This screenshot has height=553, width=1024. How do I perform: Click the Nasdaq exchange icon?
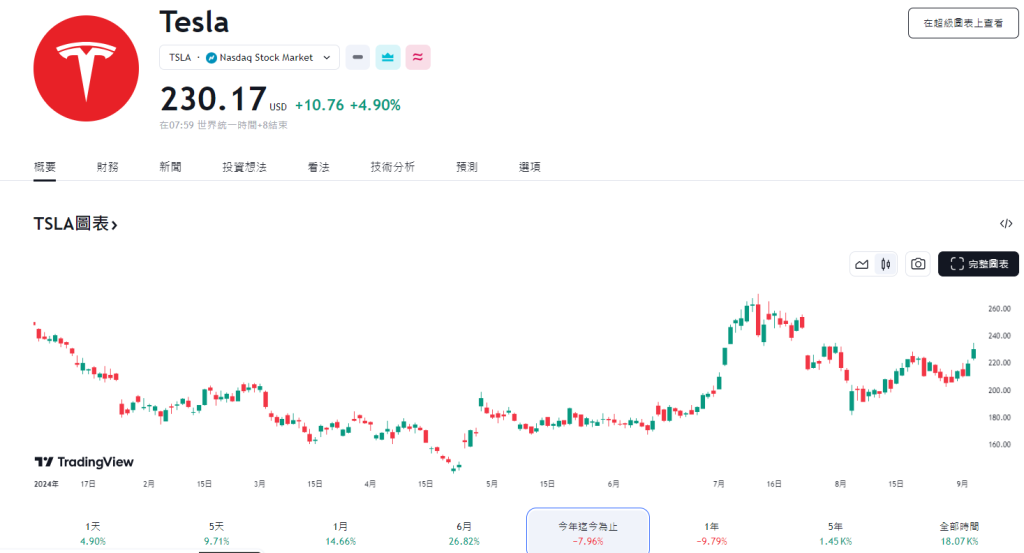click(x=211, y=57)
